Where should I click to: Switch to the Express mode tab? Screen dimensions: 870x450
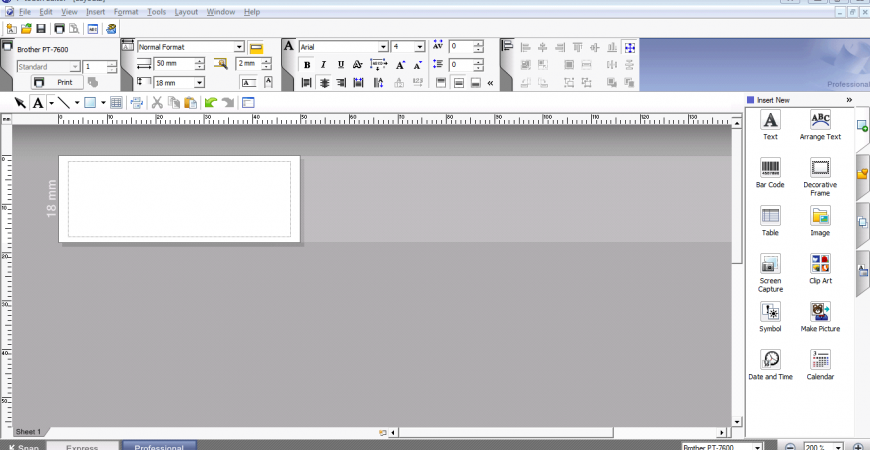[82, 447]
